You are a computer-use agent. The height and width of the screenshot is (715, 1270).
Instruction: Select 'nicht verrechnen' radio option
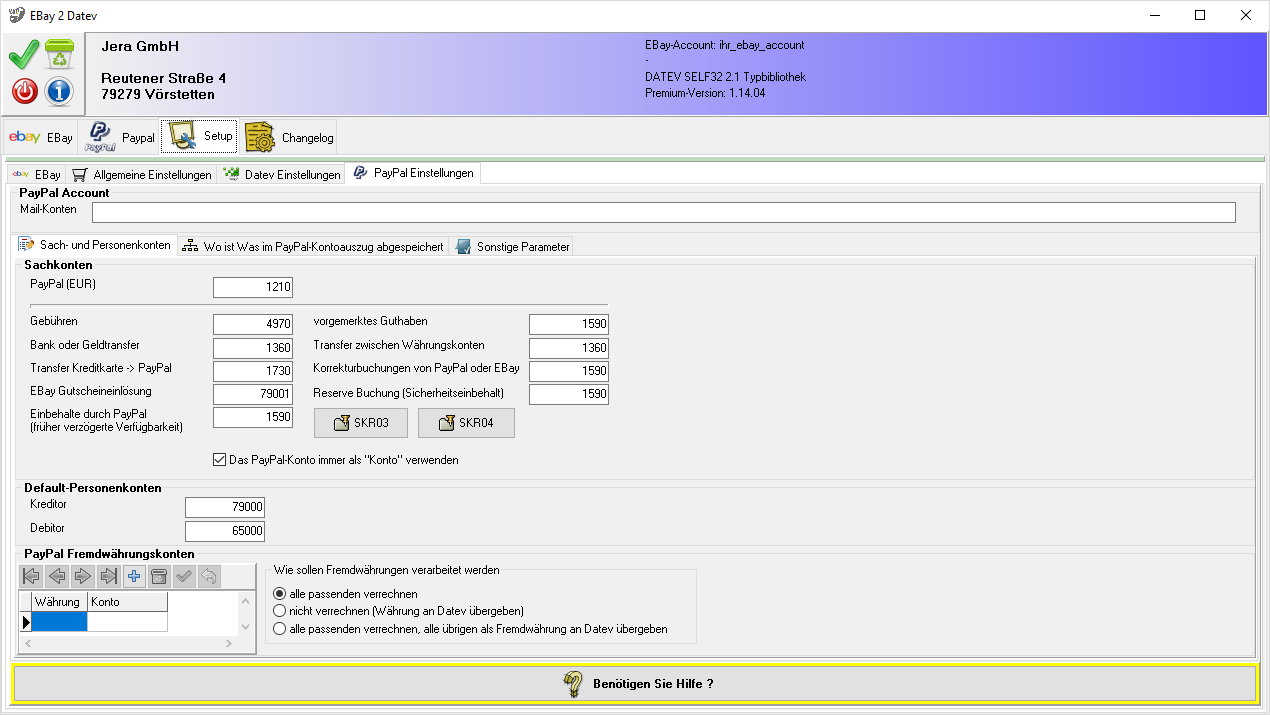[x=280, y=611]
